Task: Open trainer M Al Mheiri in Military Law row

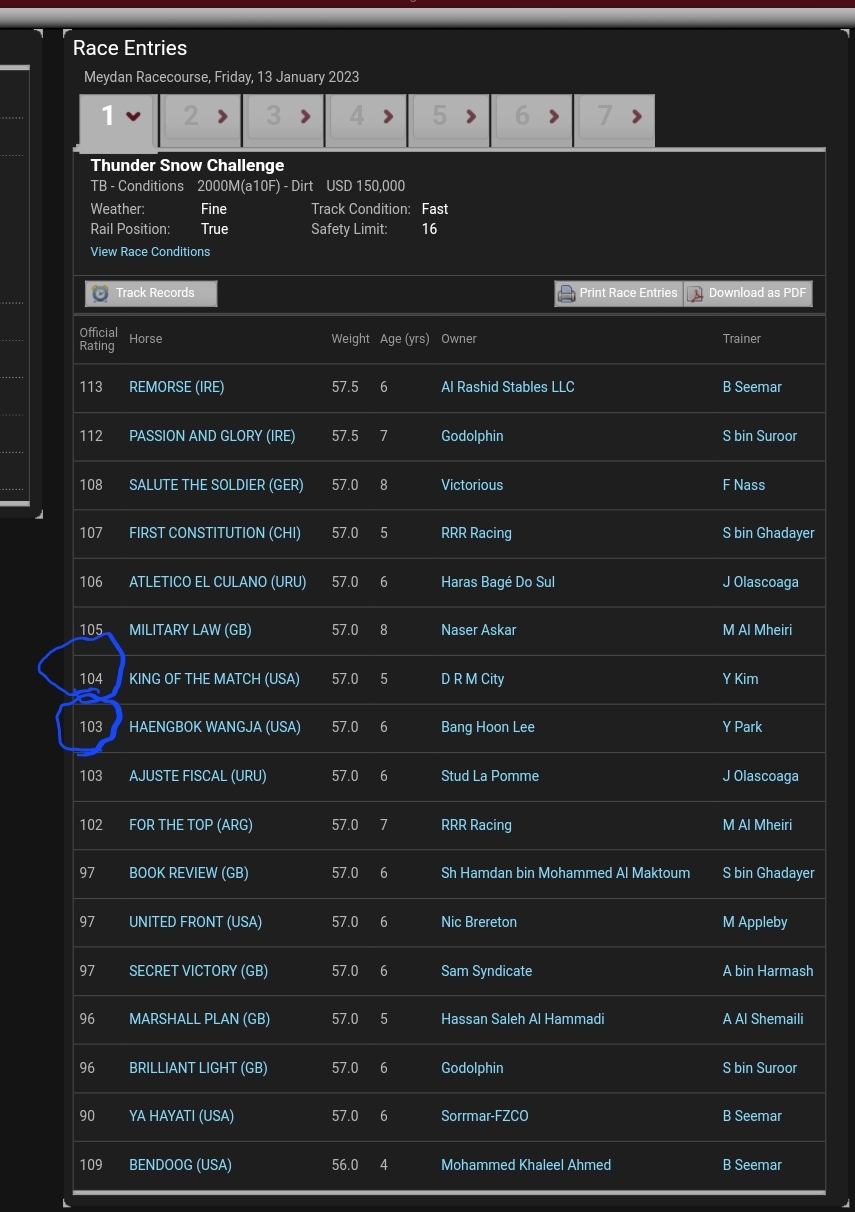Action: pyautogui.click(x=757, y=630)
